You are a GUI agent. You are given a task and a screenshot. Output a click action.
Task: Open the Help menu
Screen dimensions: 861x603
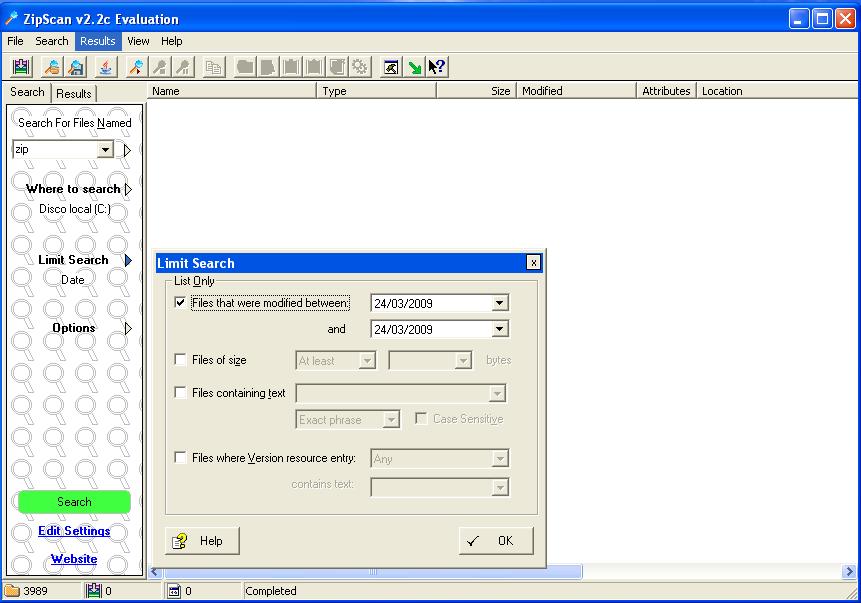tap(171, 41)
